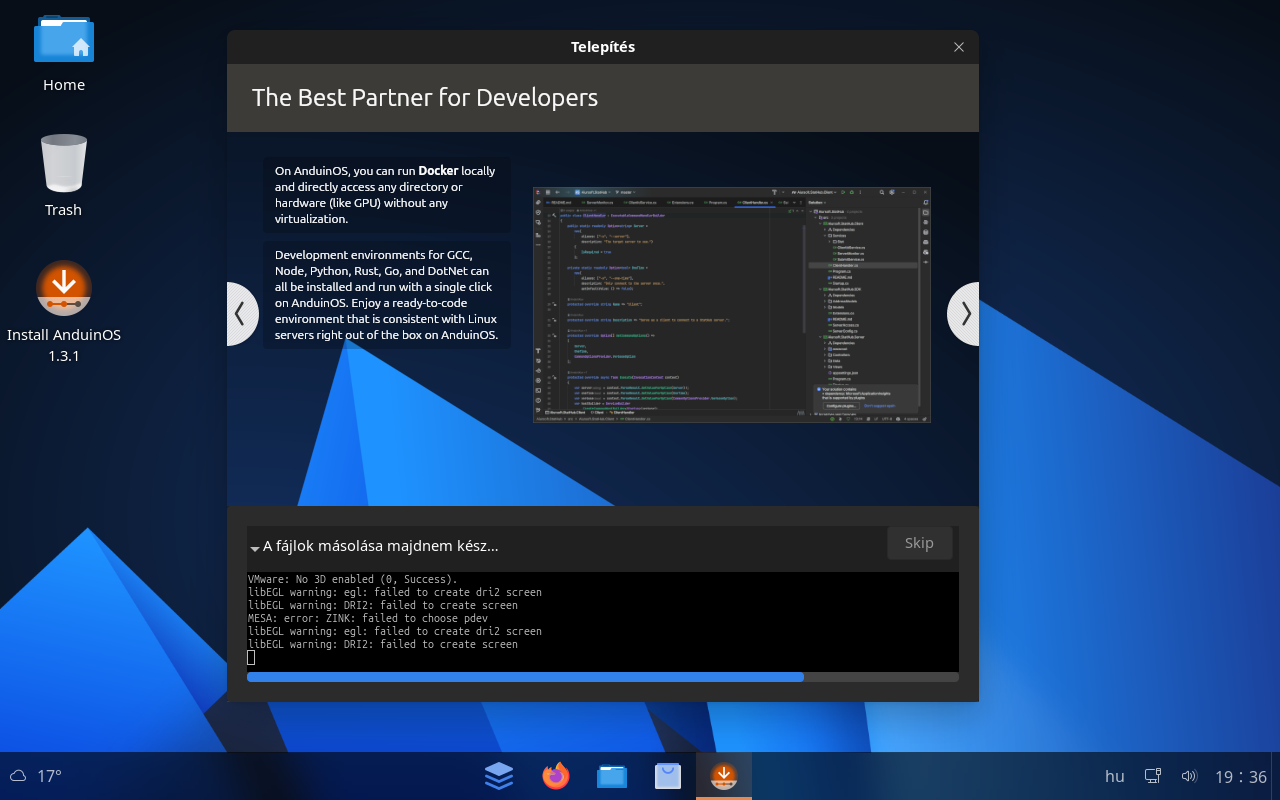This screenshot has width=1280, height=800.
Task: Switch keyboard layout via hu indicator
Action: tap(1114, 776)
